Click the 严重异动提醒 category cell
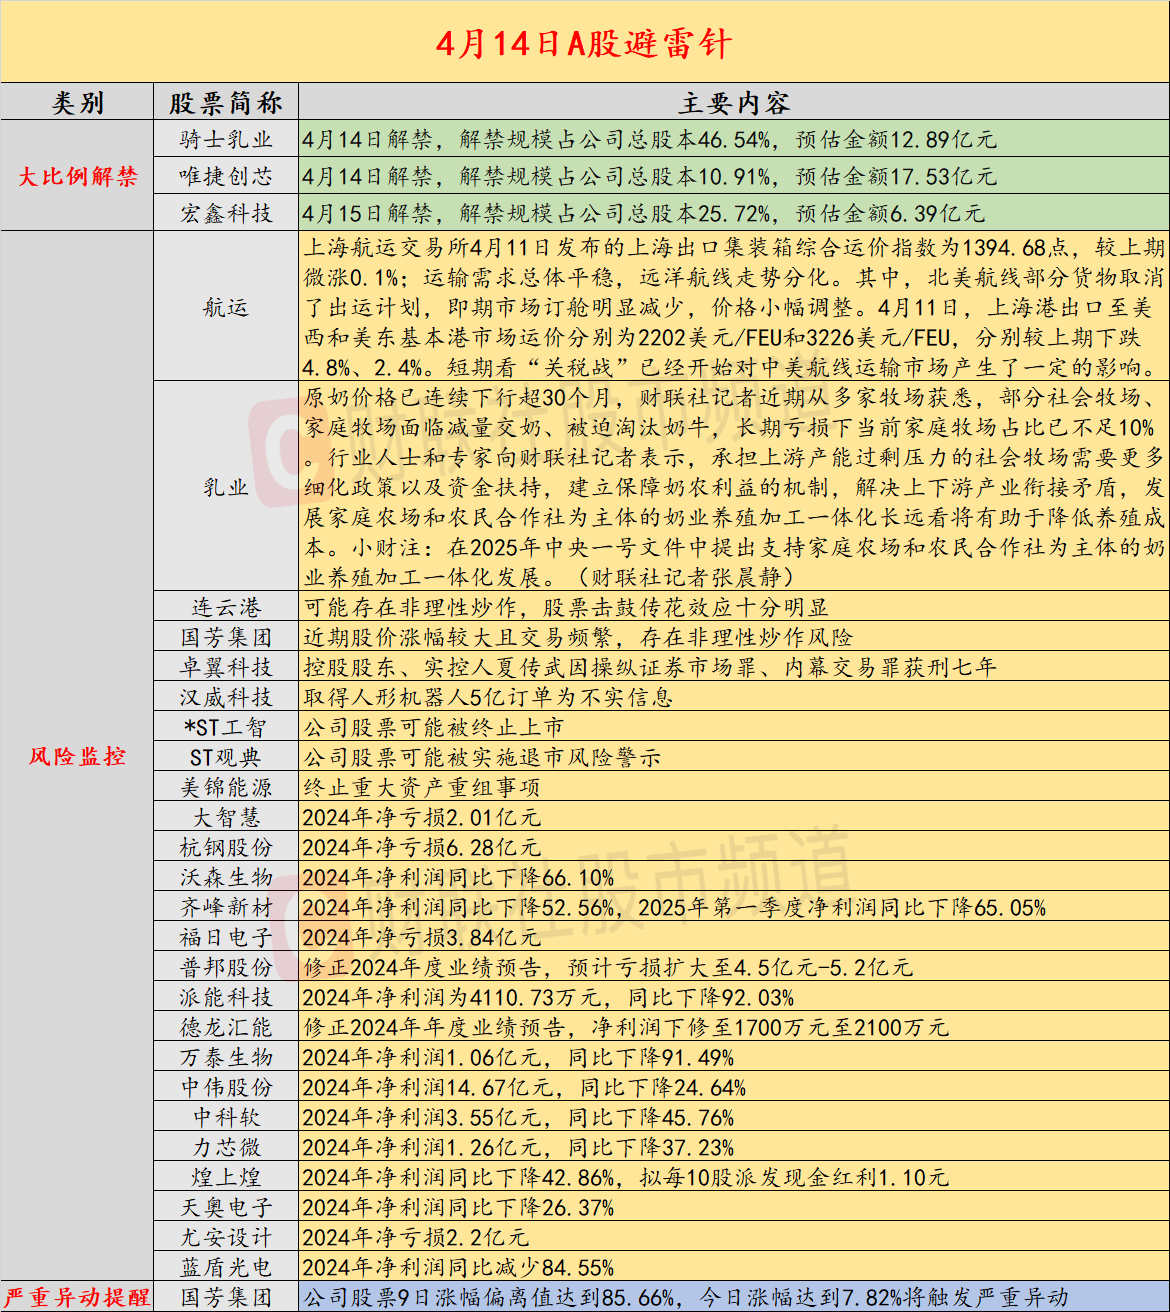 point(77,1297)
